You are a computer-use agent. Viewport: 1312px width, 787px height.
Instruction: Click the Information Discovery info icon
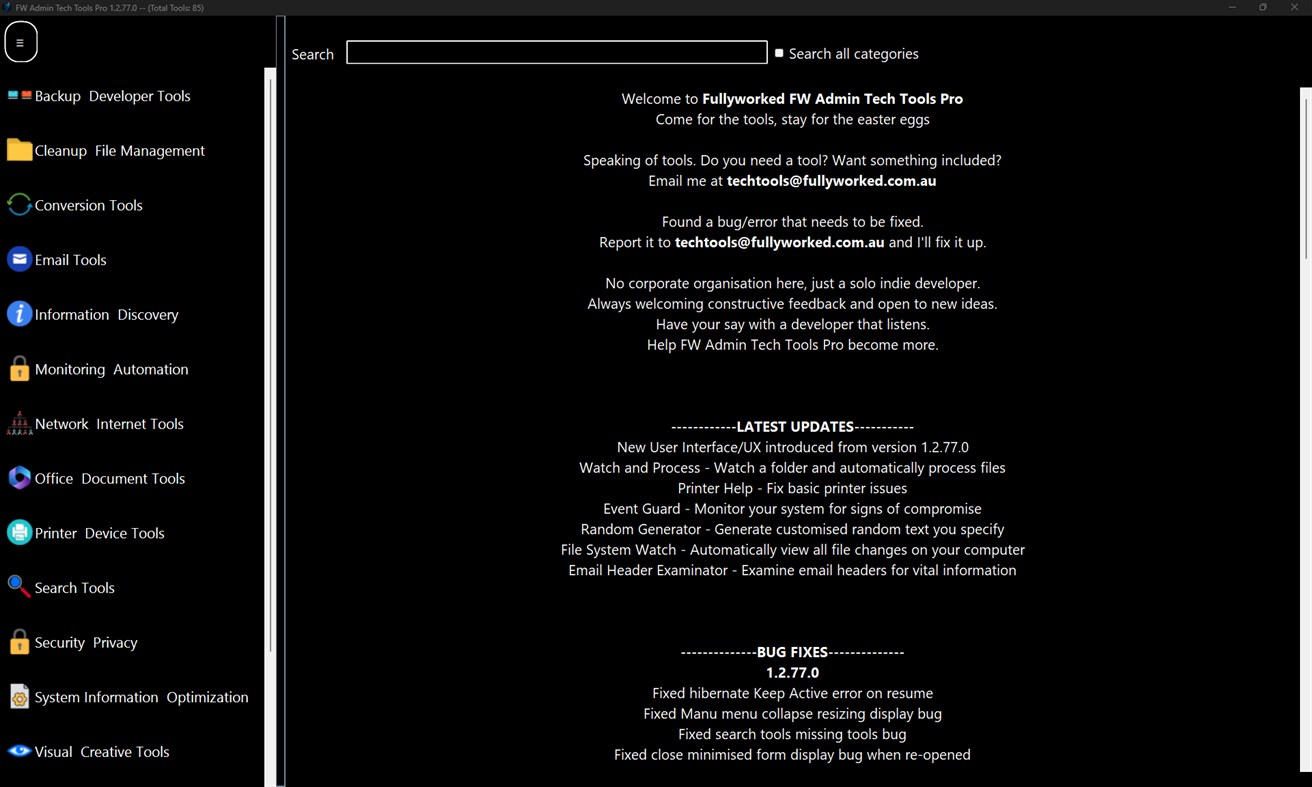coord(19,314)
